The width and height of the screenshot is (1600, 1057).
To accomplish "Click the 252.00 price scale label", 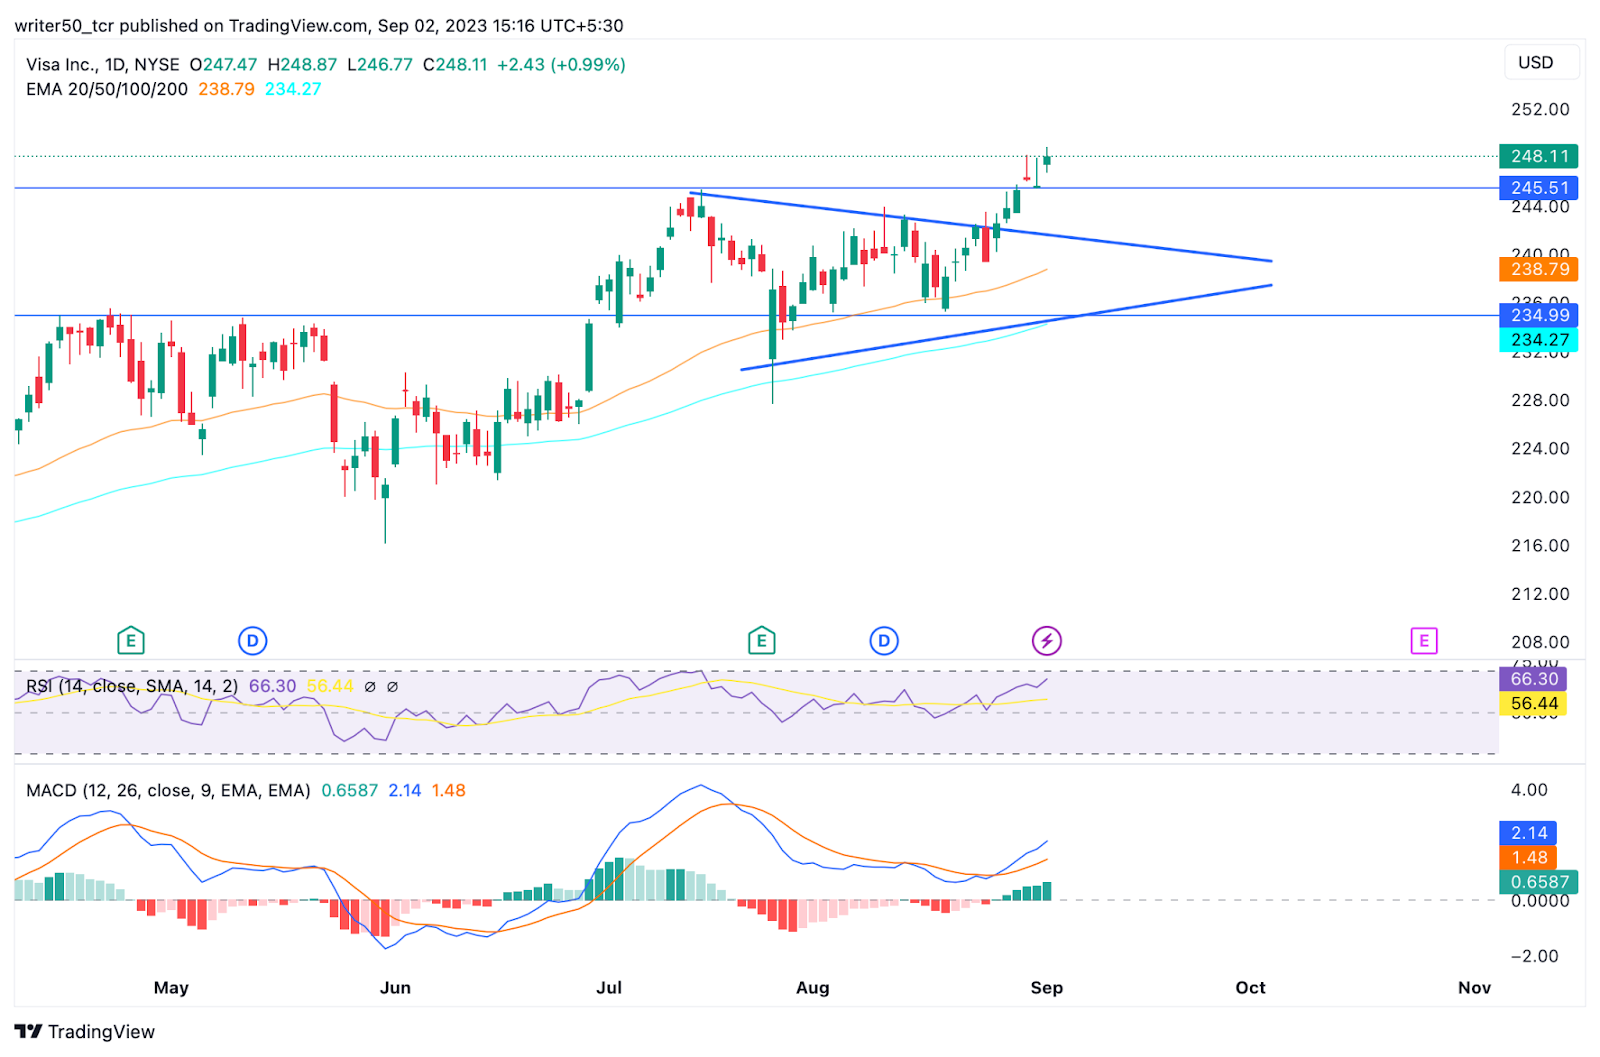I will 1540,109.
